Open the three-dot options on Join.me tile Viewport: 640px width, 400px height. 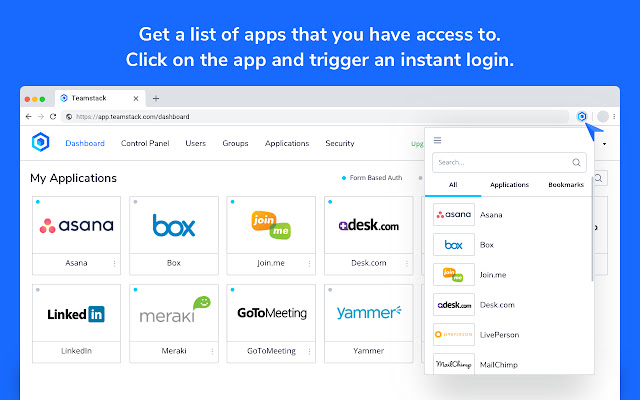tap(309, 264)
